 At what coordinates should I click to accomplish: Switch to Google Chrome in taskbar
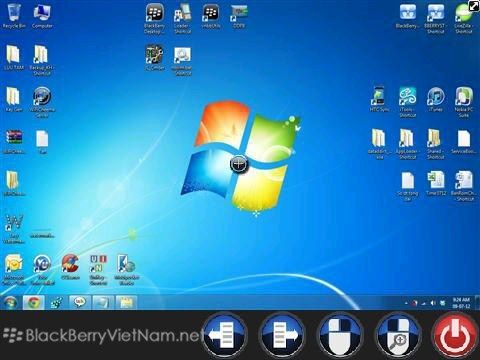(x=33, y=303)
